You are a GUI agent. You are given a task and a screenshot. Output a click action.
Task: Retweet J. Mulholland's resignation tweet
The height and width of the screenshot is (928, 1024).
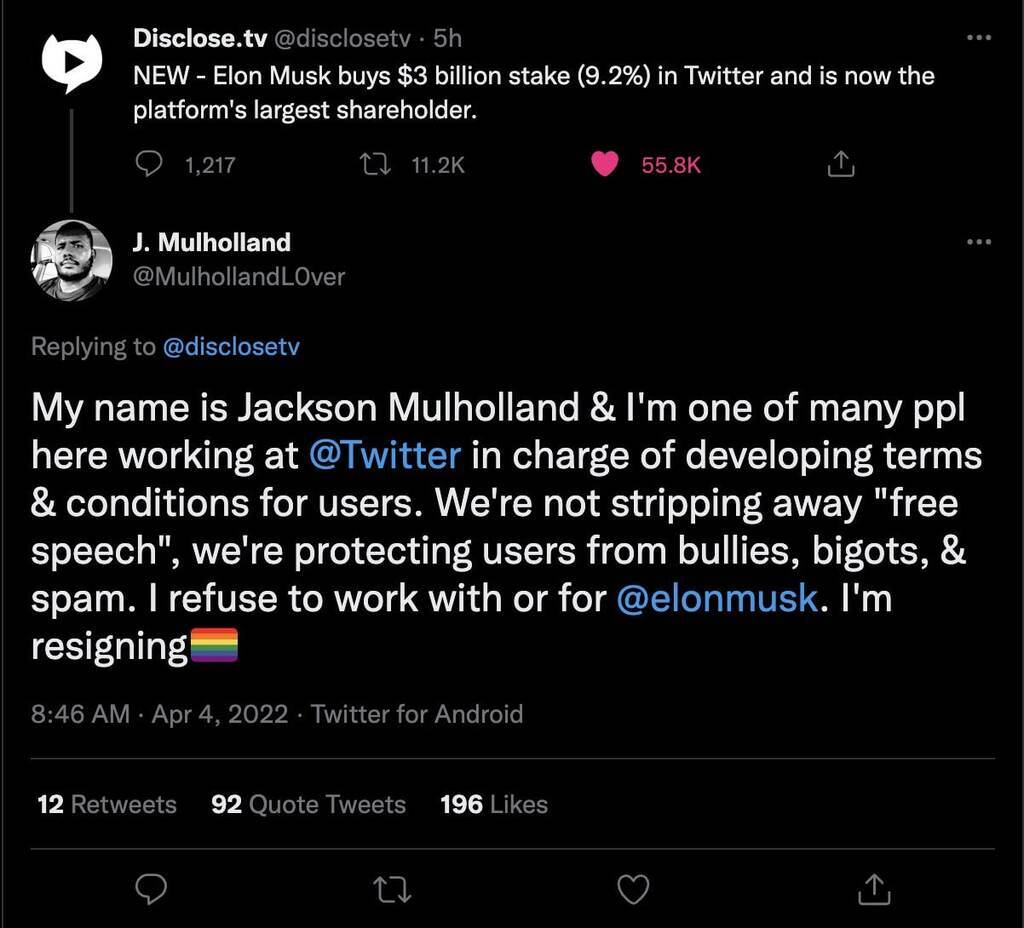pyautogui.click(x=392, y=889)
